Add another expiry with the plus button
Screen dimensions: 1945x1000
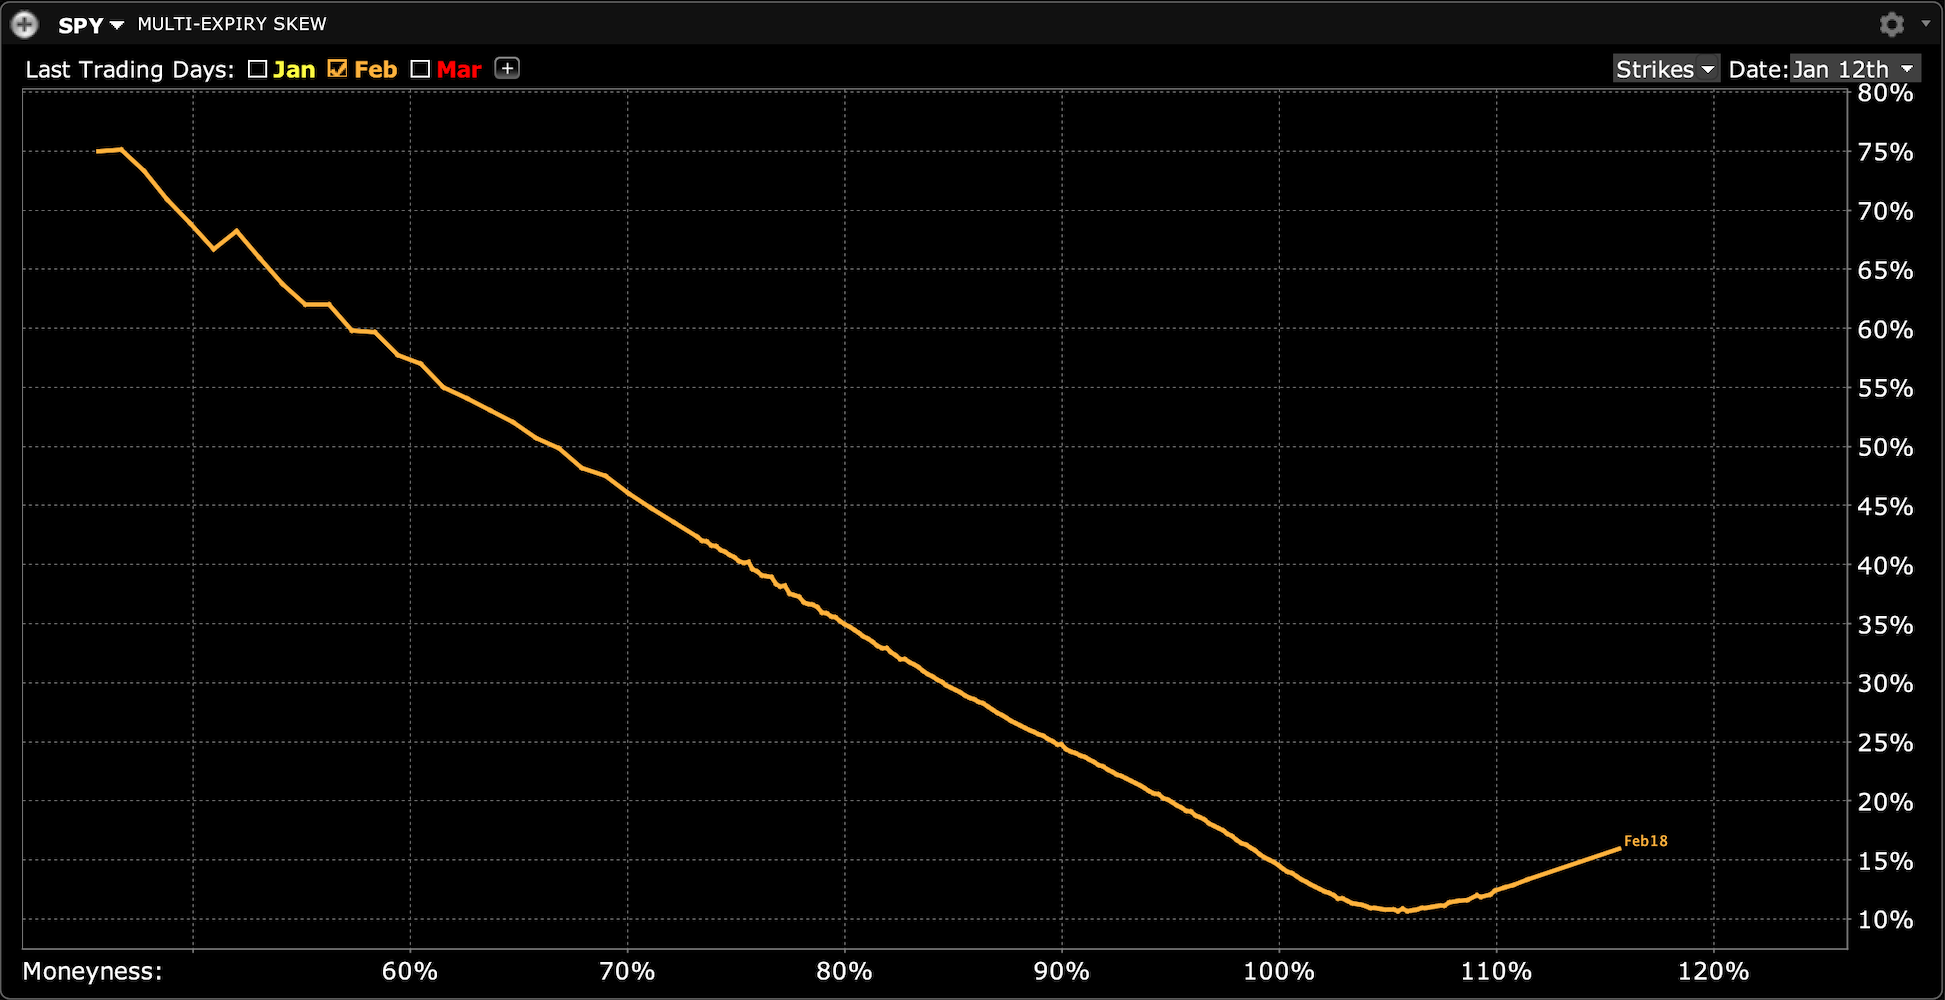[x=508, y=68]
